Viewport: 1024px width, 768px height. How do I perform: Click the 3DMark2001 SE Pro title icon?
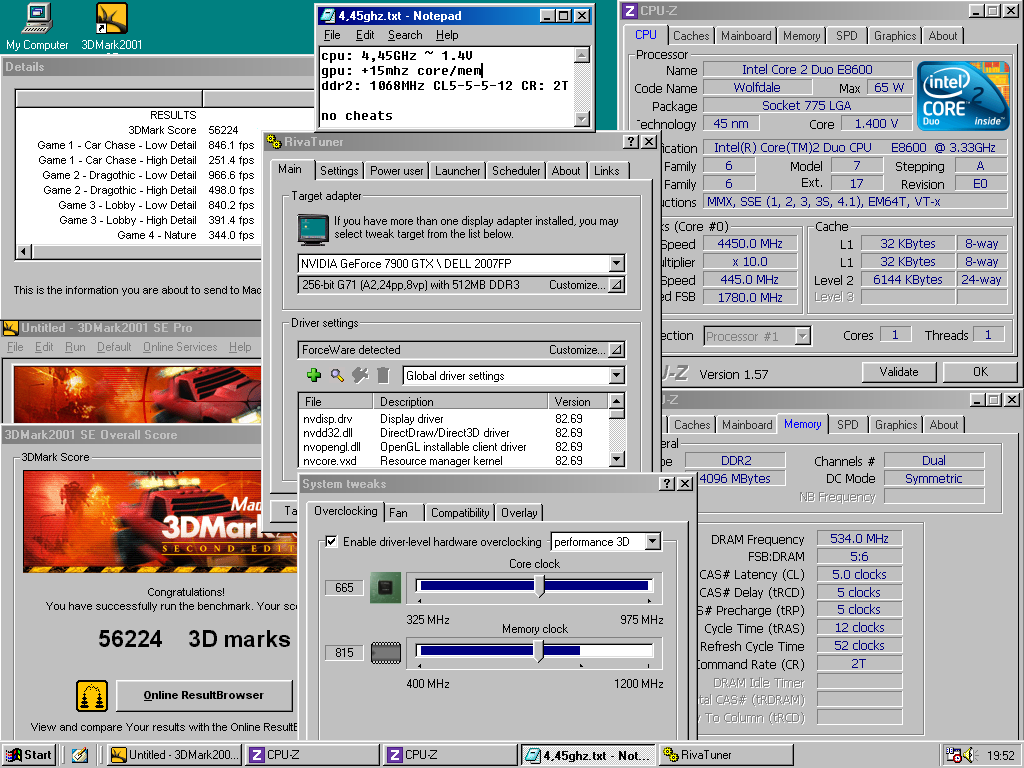point(10,328)
